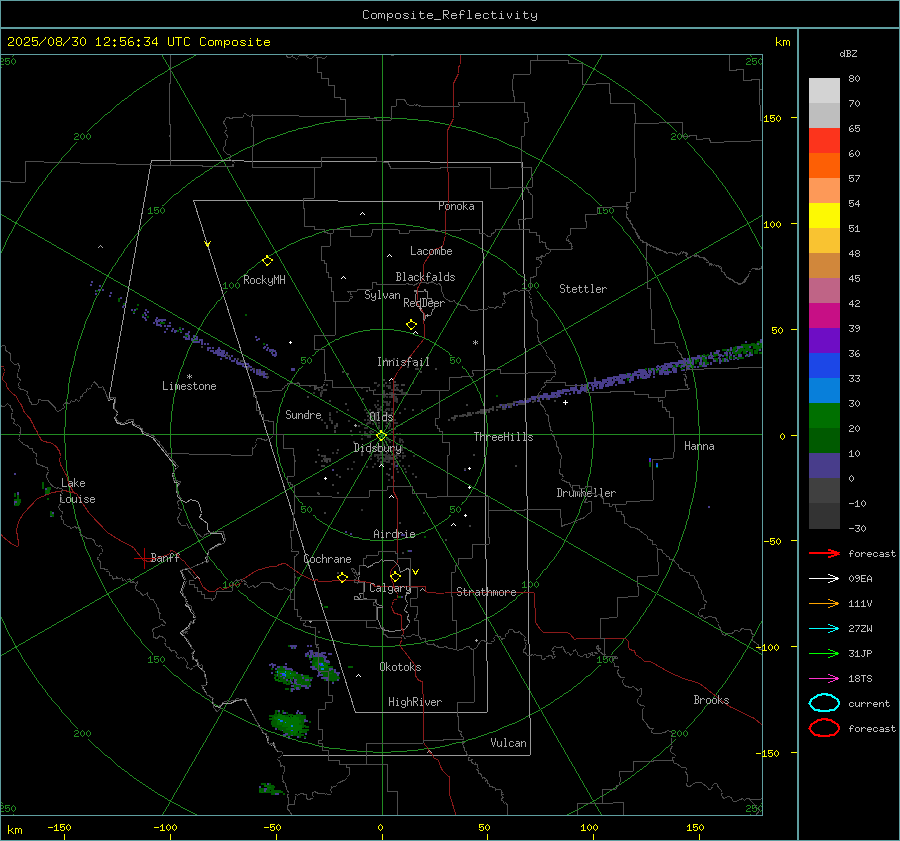
Task: Click the Lake Louise map label
Action: tap(77, 491)
